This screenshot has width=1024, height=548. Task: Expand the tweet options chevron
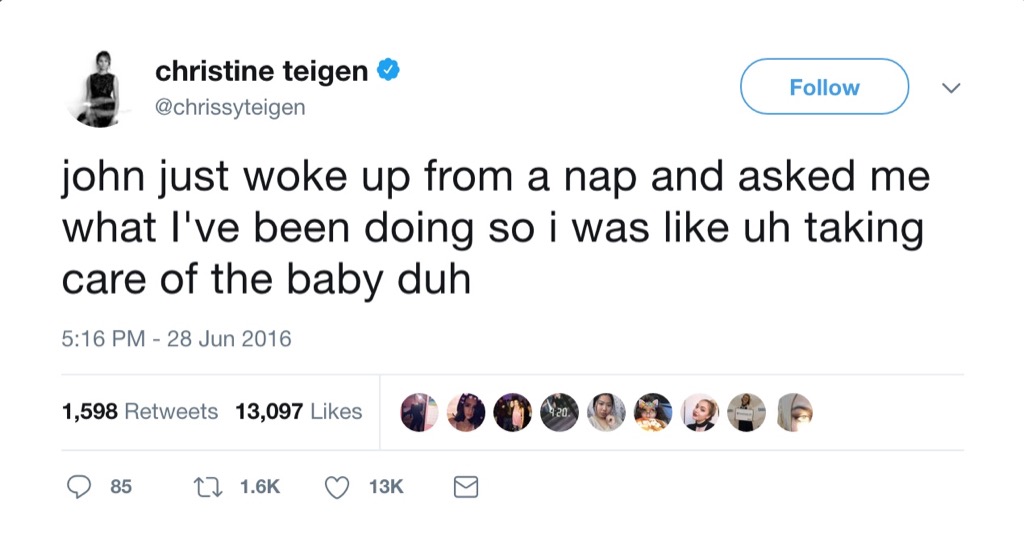tap(951, 88)
